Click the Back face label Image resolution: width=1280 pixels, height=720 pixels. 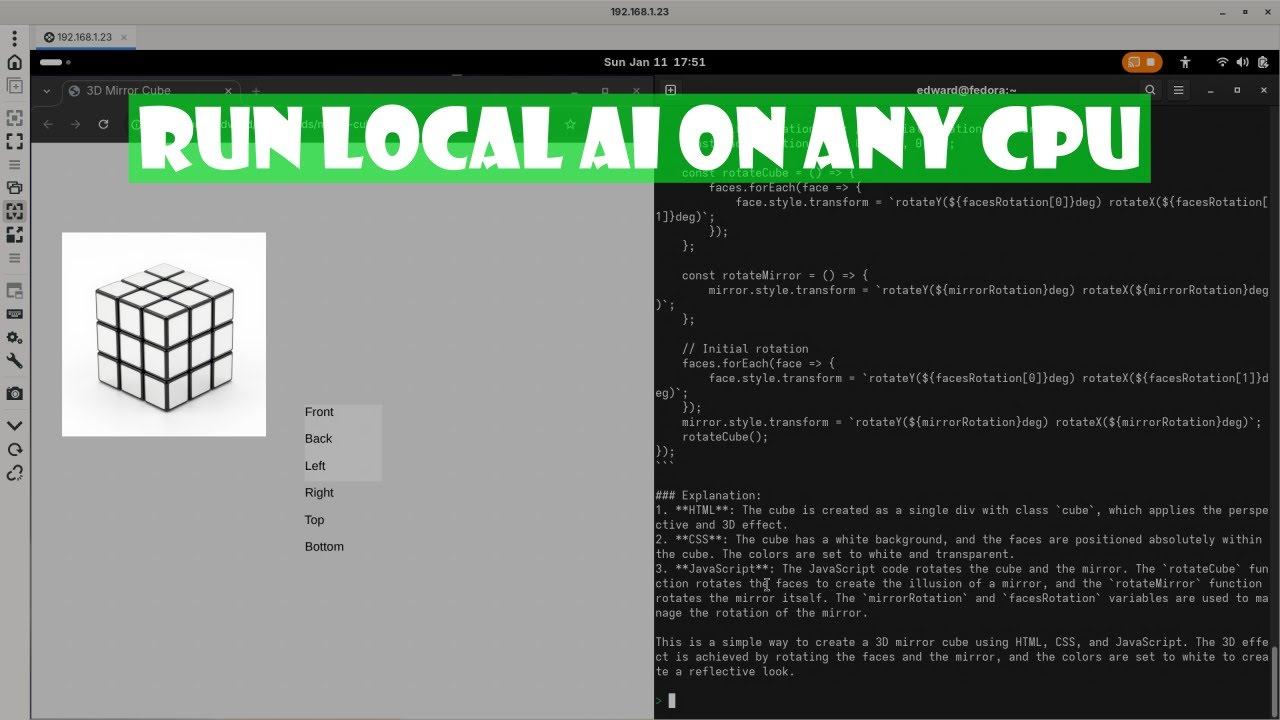point(318,439)
